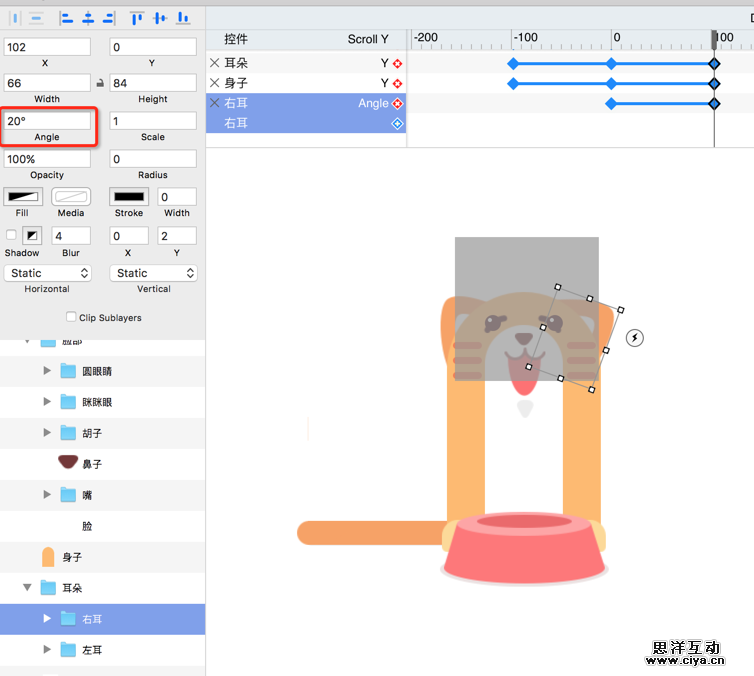The width and height of the screenshot is (754, 676).
Task: Click the 左耳 folder icon in layer list
Action: click(68, 650)
